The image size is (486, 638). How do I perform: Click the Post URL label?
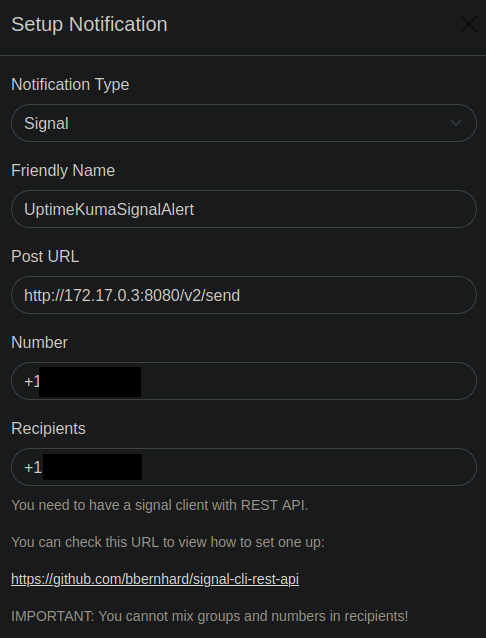[x=45, y=257]
